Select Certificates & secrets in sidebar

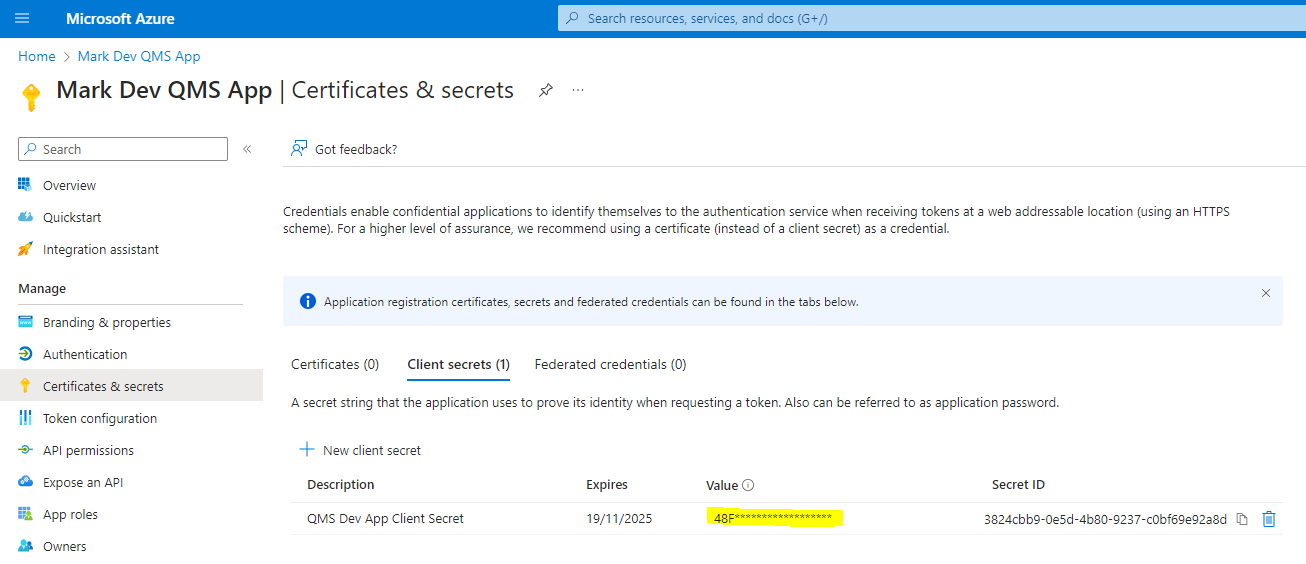tap(130, 386)
